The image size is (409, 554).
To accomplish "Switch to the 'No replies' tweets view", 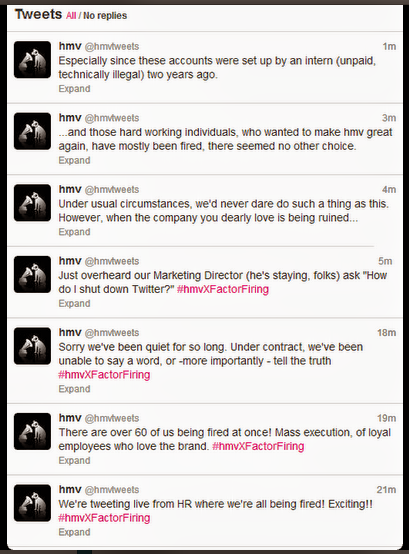I will 105,16.
